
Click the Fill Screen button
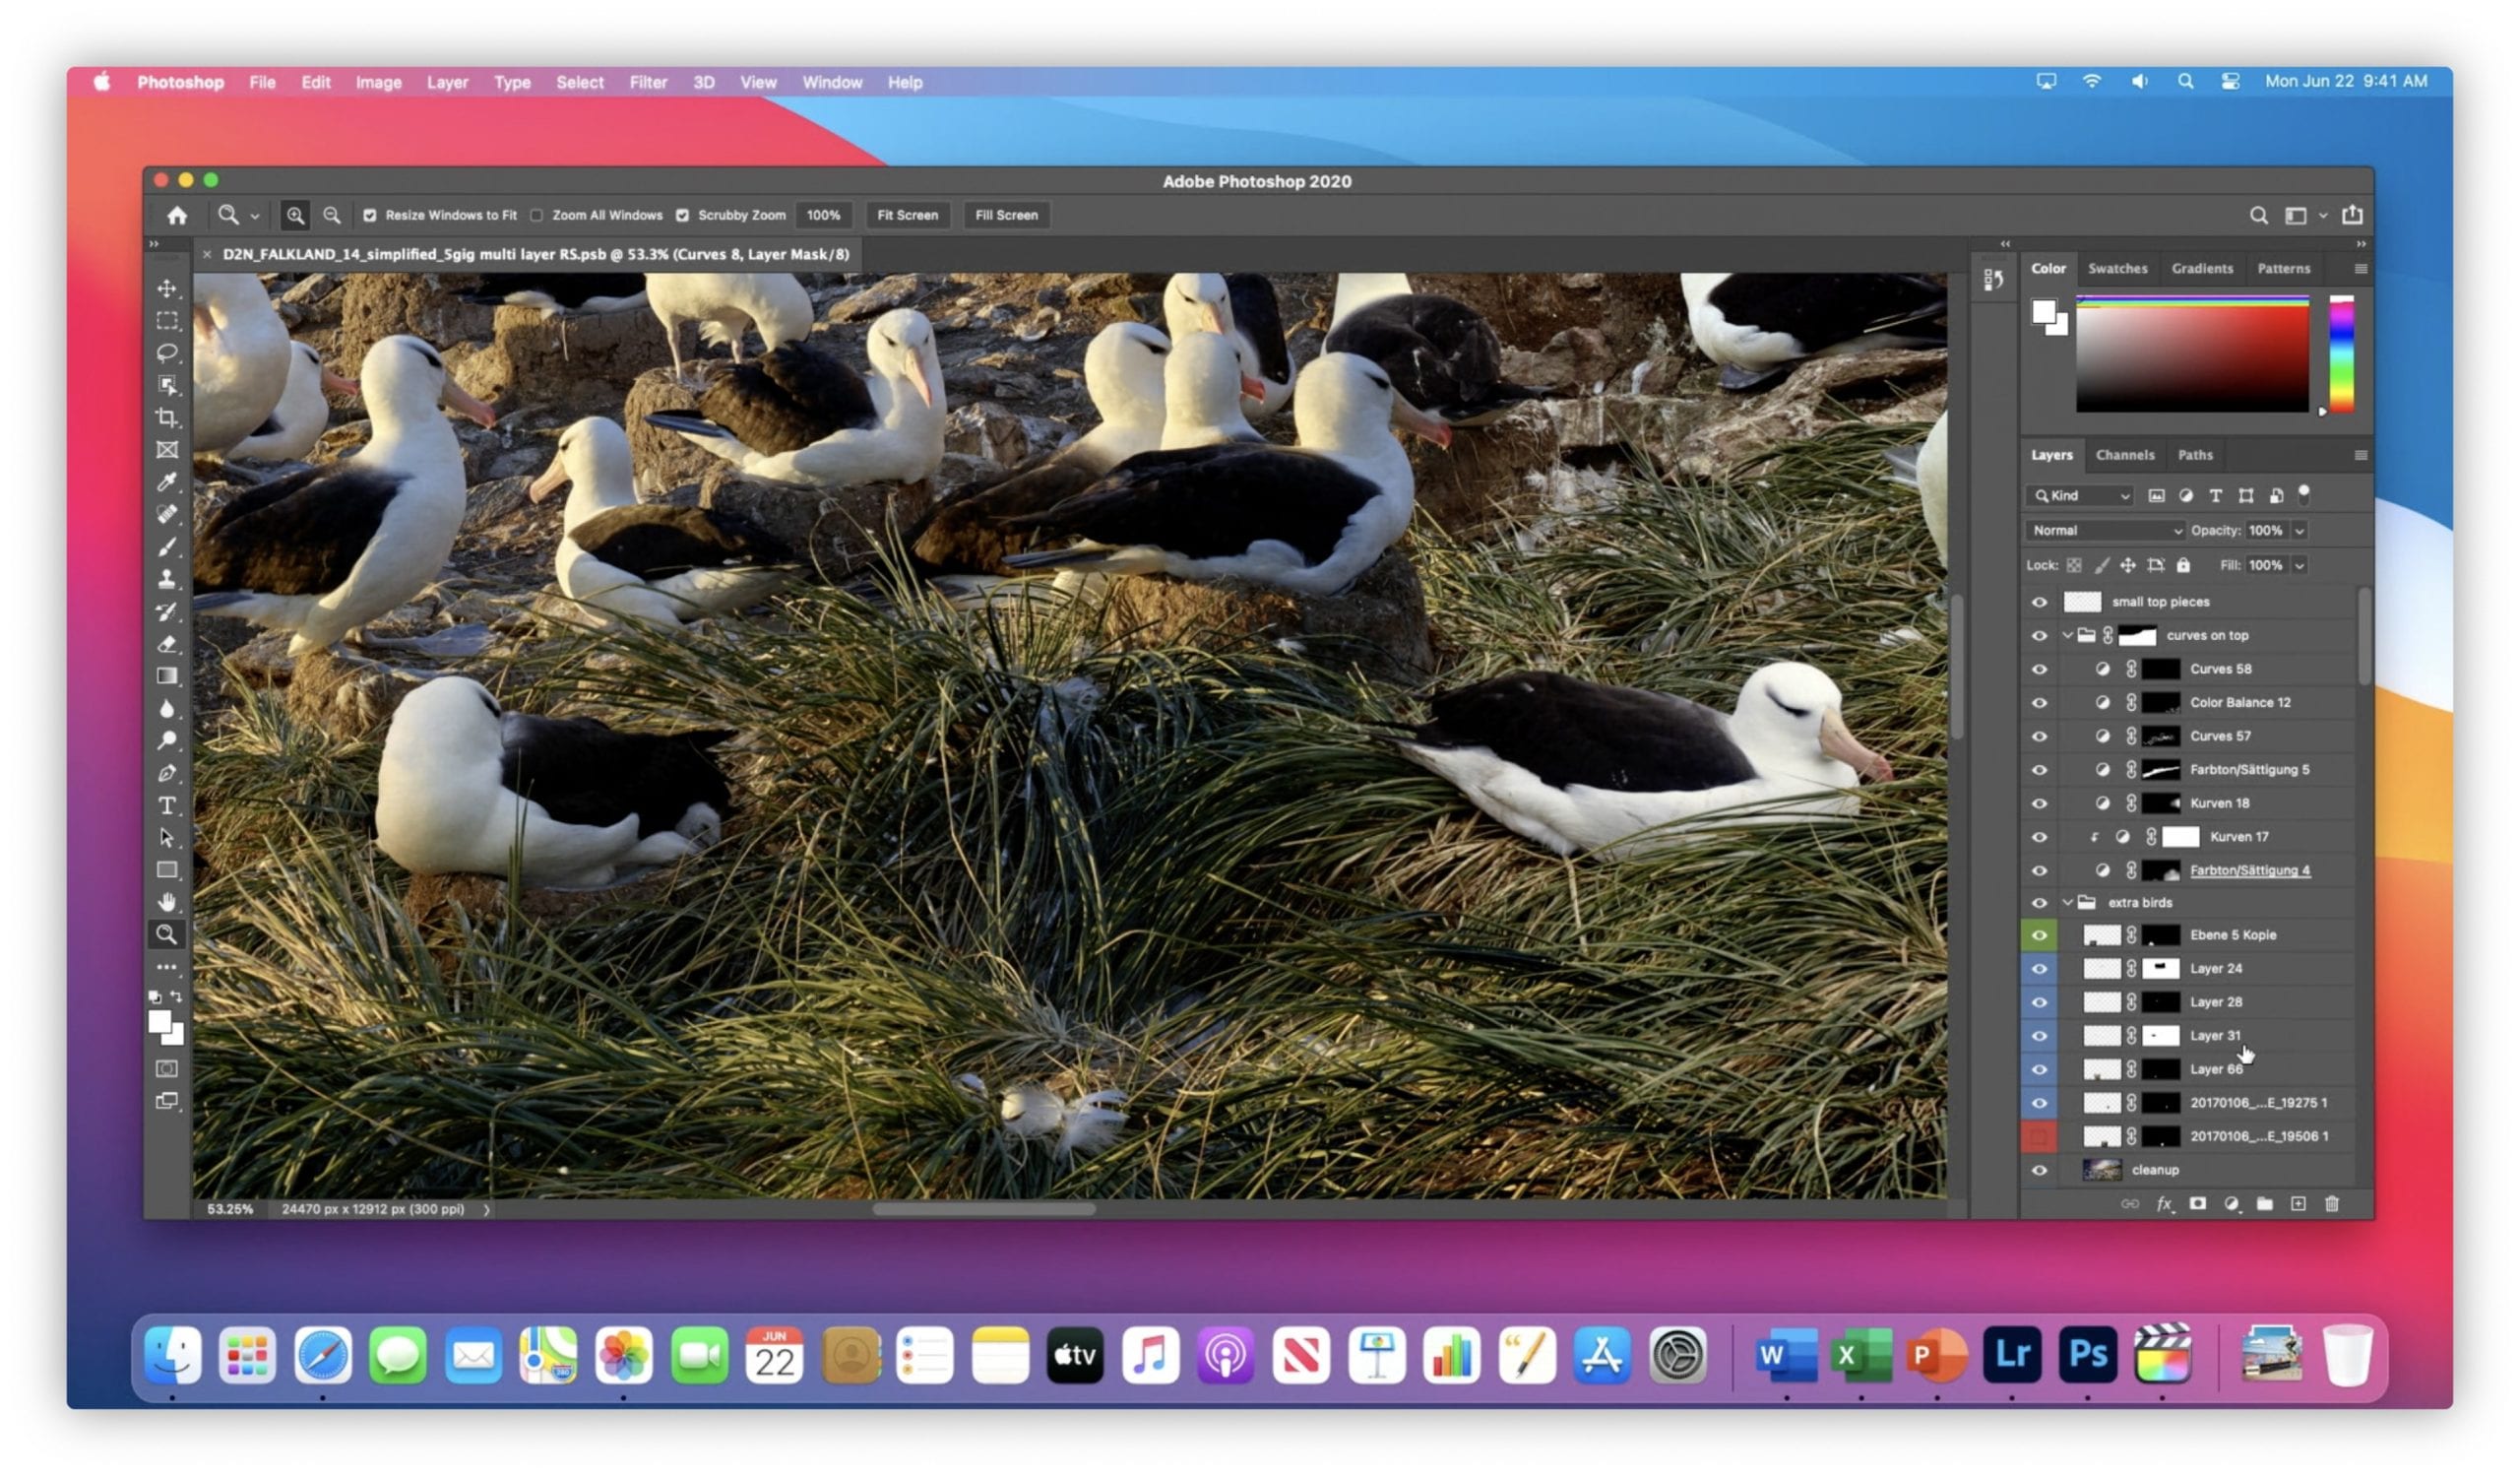(1006, 215)
